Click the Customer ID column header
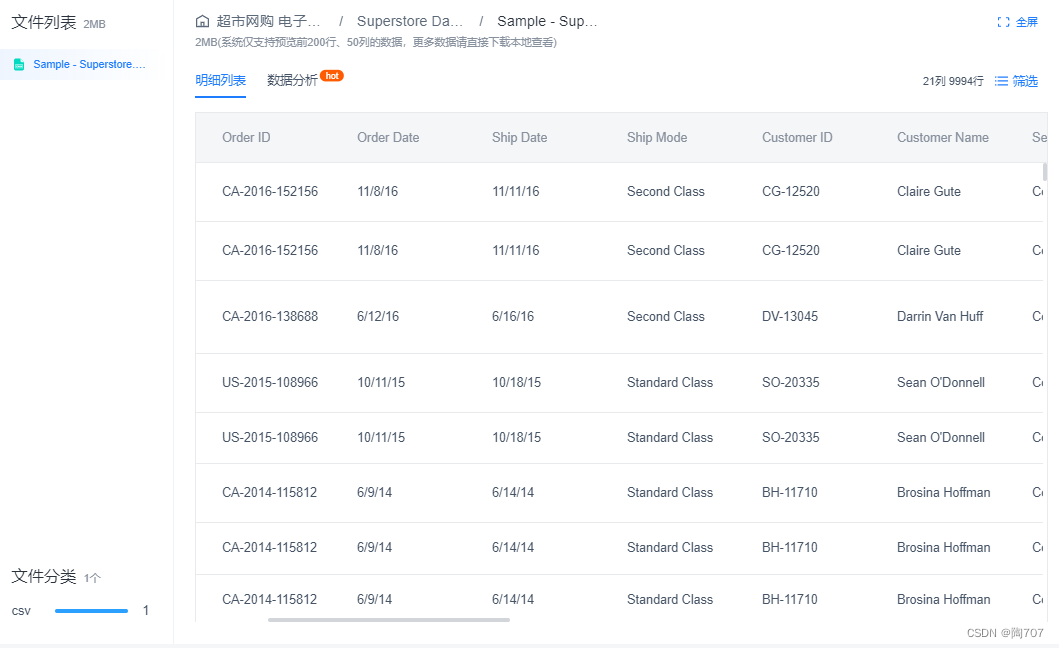This screenshot has width=1059, height=648. tap(797, 138)
